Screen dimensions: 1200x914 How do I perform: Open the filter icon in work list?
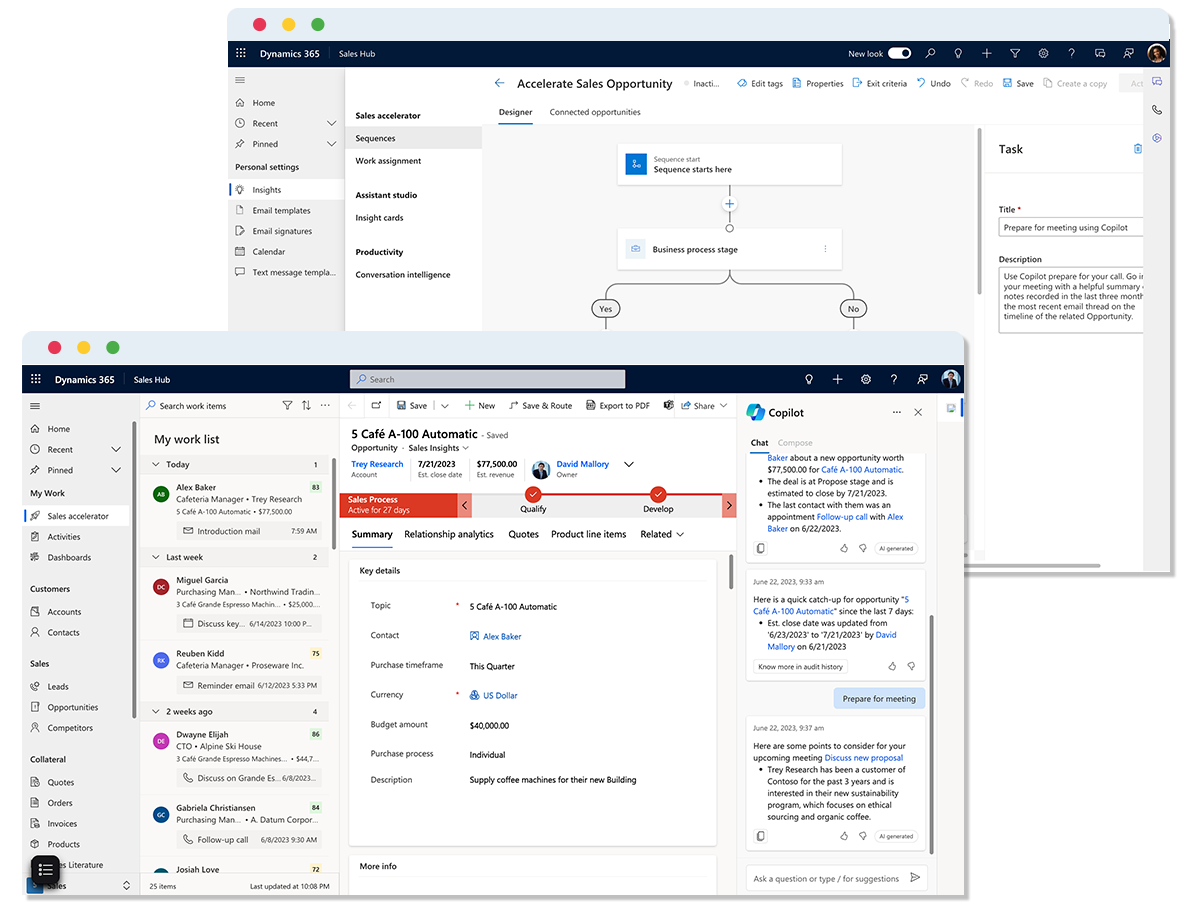pos(287,405)
